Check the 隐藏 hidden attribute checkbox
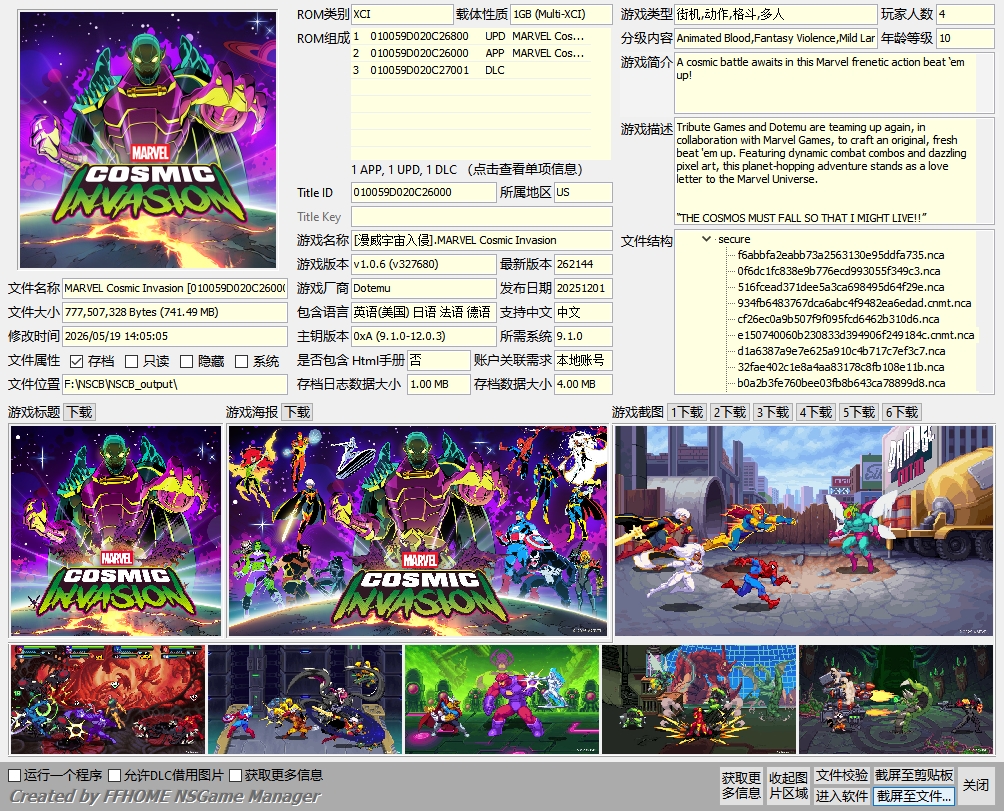The height and width of the screenshot is (811, 1004). coord(186,362)
